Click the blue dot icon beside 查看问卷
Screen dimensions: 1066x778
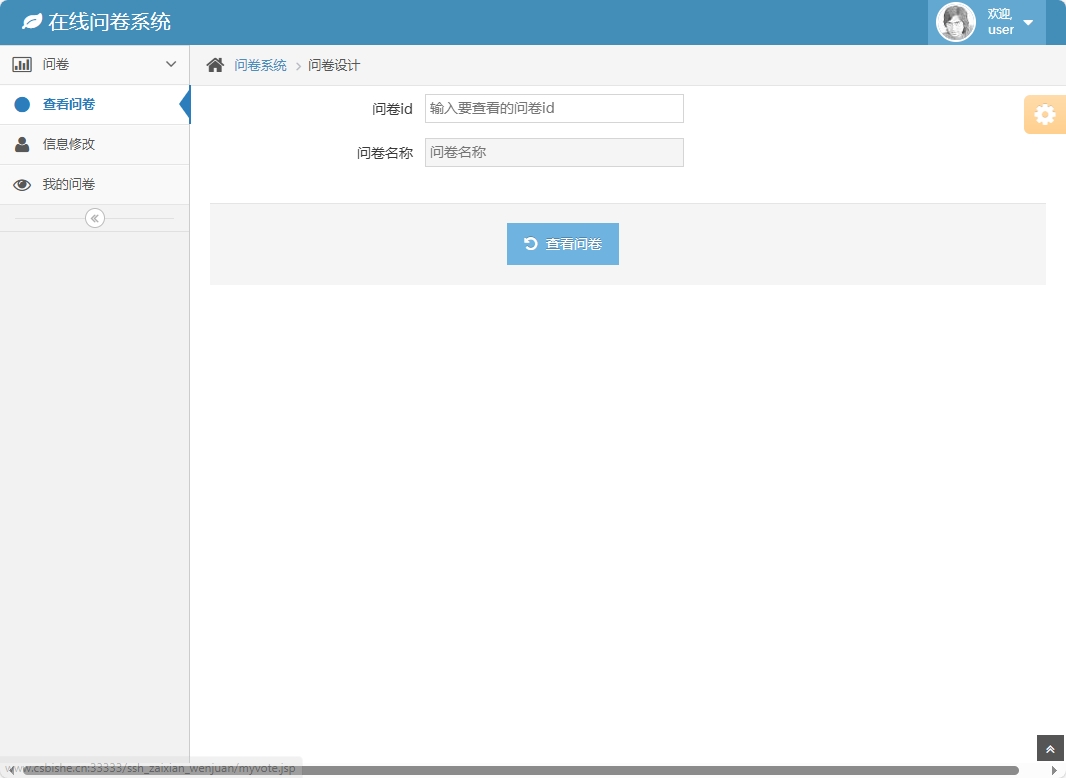[x=21, y=104]
